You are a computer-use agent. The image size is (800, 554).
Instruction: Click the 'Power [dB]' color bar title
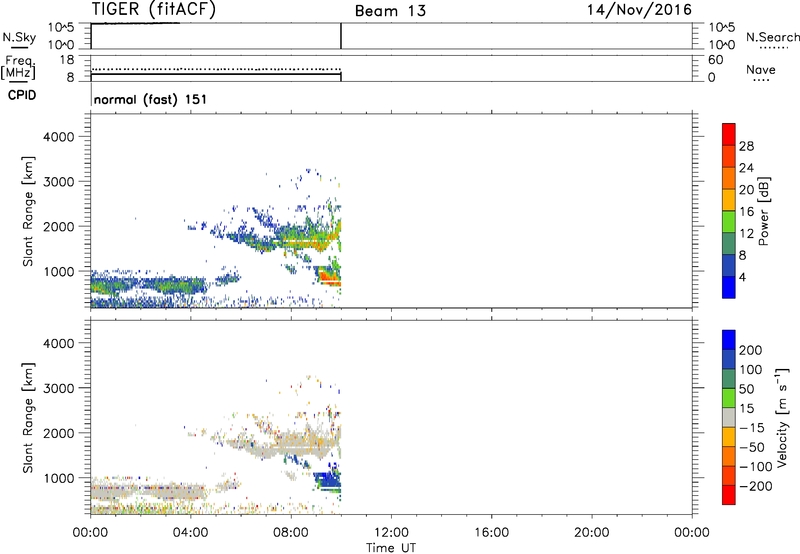click(763, 211)
